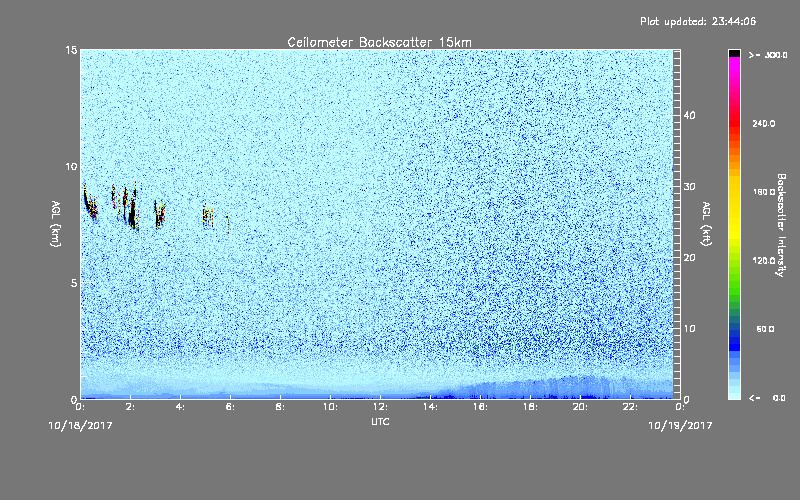800x500 pixels.
Task: Click the 30 kft tick on right axis
Action: [689, 186]
